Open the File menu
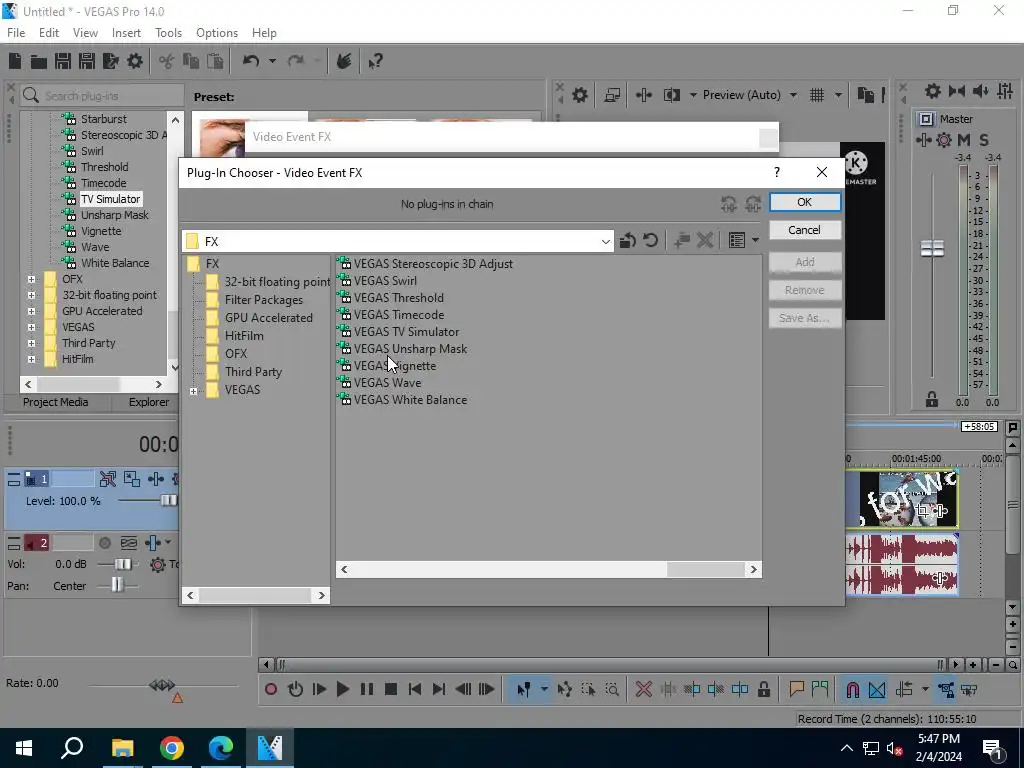 [16, 33]
